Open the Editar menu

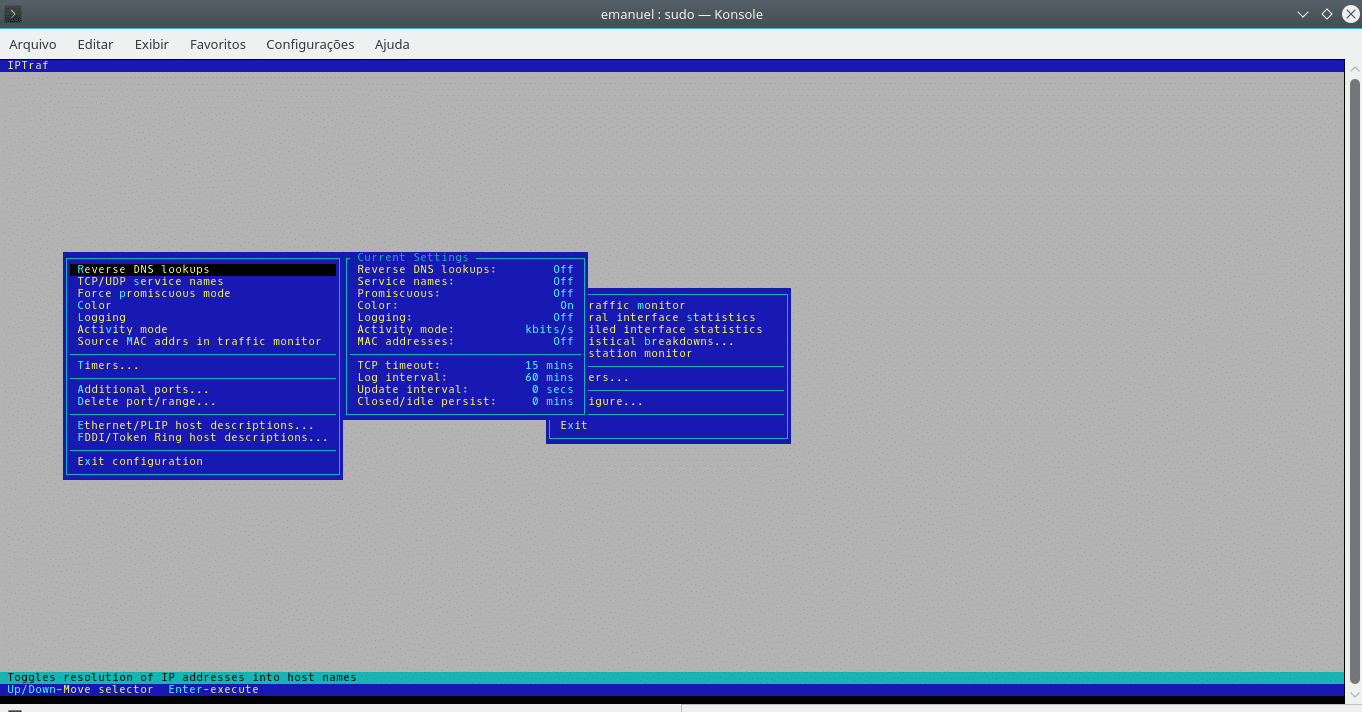pyautogui.click(x=95, y=44)
